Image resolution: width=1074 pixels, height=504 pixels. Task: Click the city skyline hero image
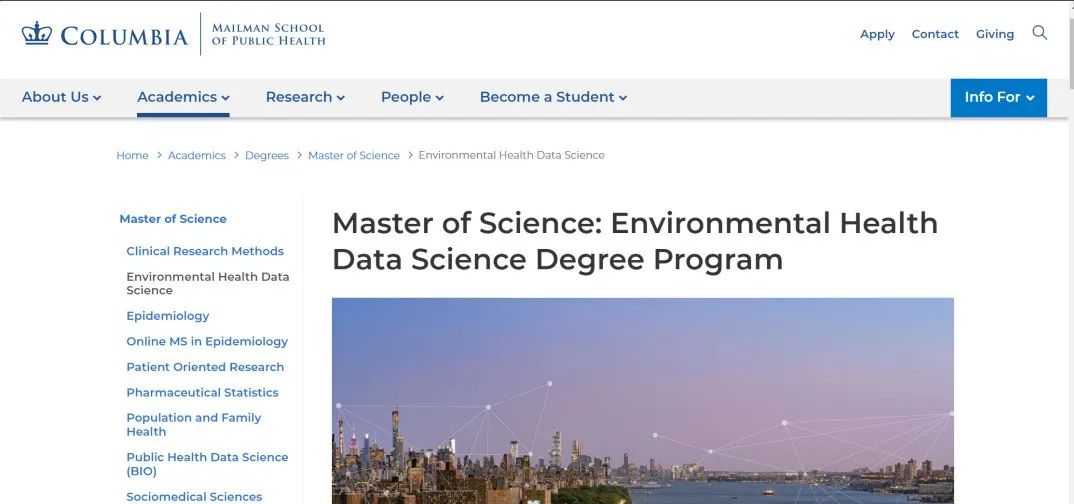point(642,400)
